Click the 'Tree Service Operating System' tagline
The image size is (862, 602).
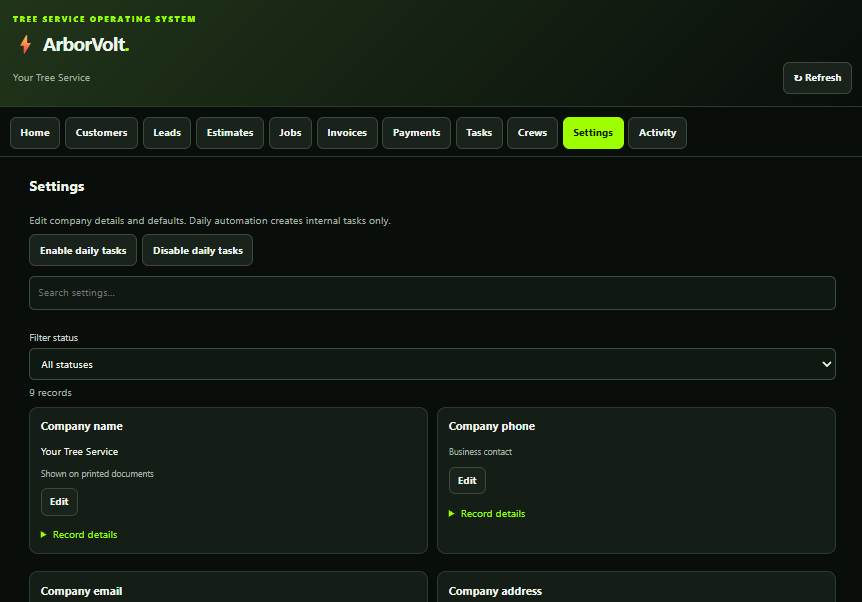pyautogui.click(x=104, y=19)
